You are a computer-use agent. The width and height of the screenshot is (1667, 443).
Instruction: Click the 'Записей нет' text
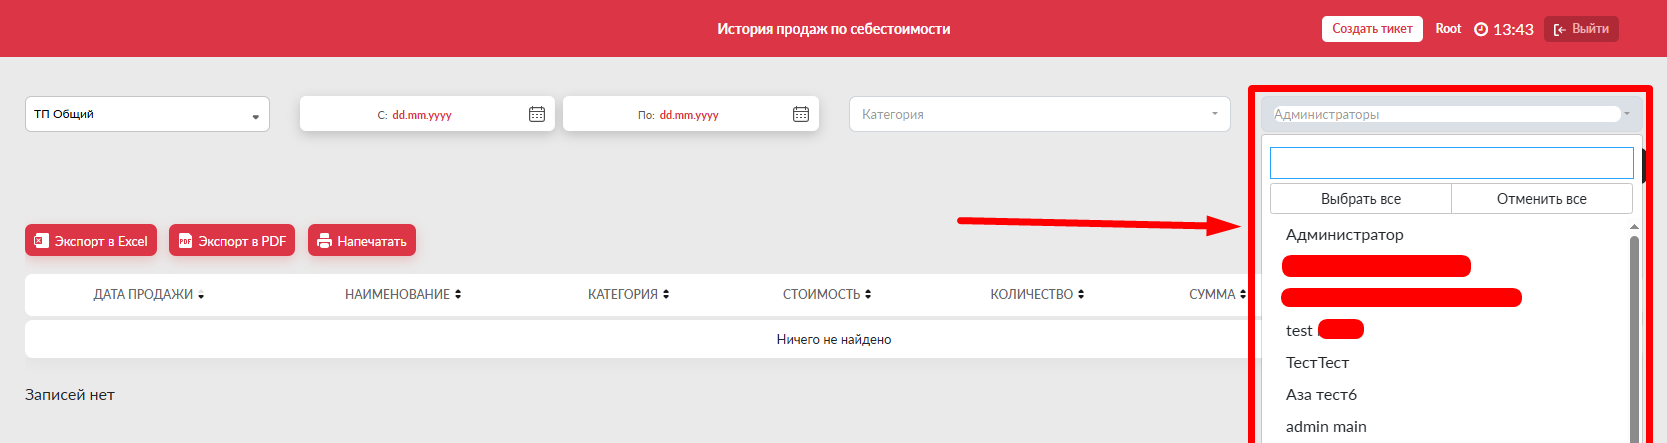point(70,395)
